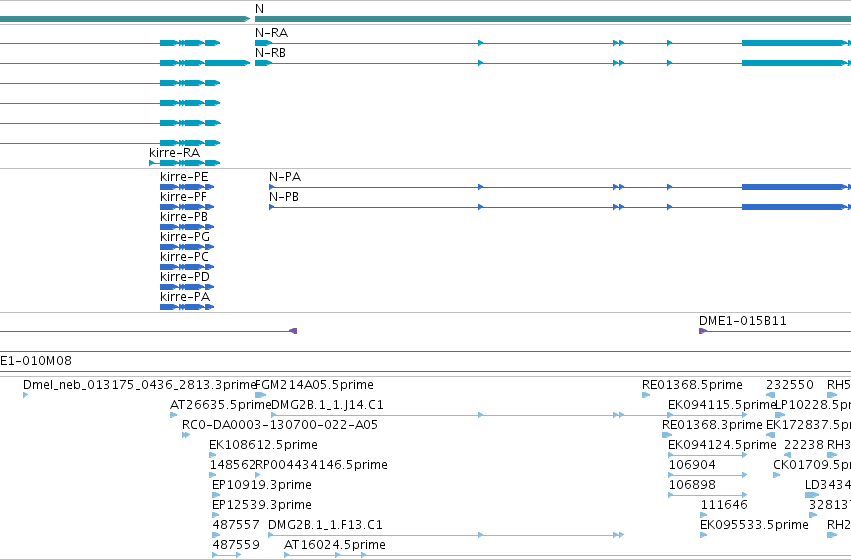Select the EK095533.5prime EST label
The image size is (851, 560).
[754, 525]
